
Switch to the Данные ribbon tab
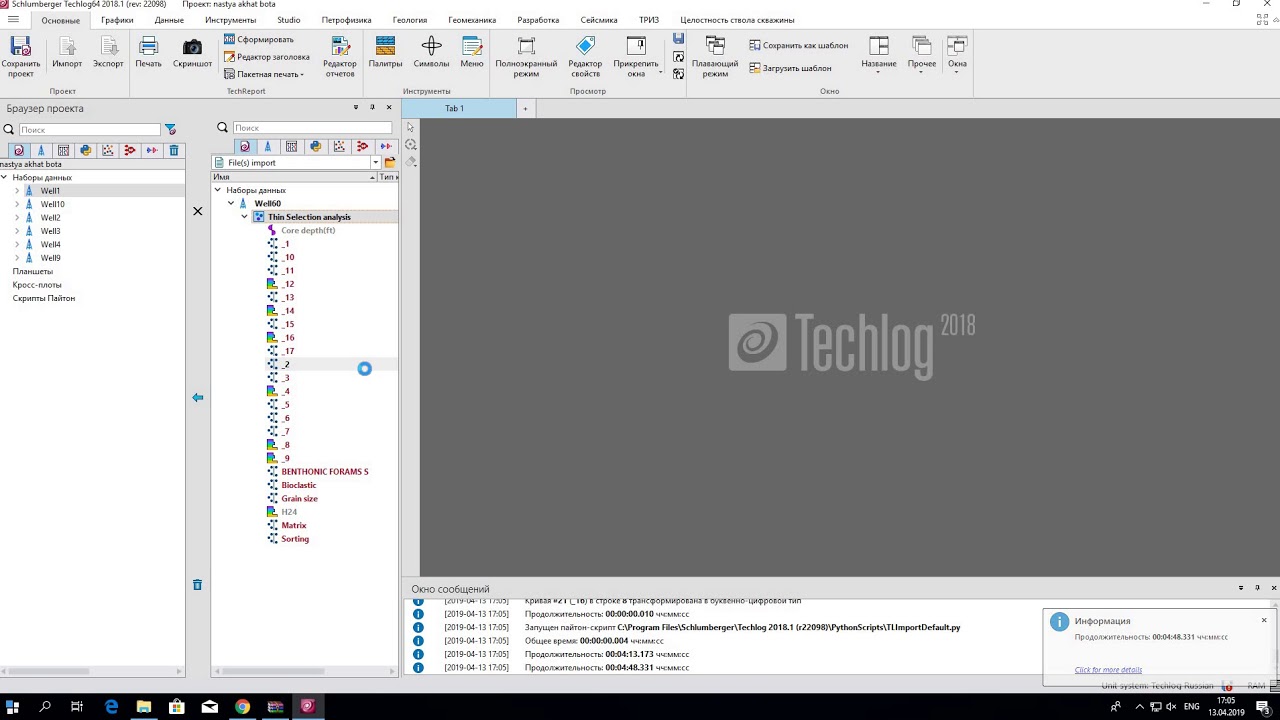(x=169, y=20)
